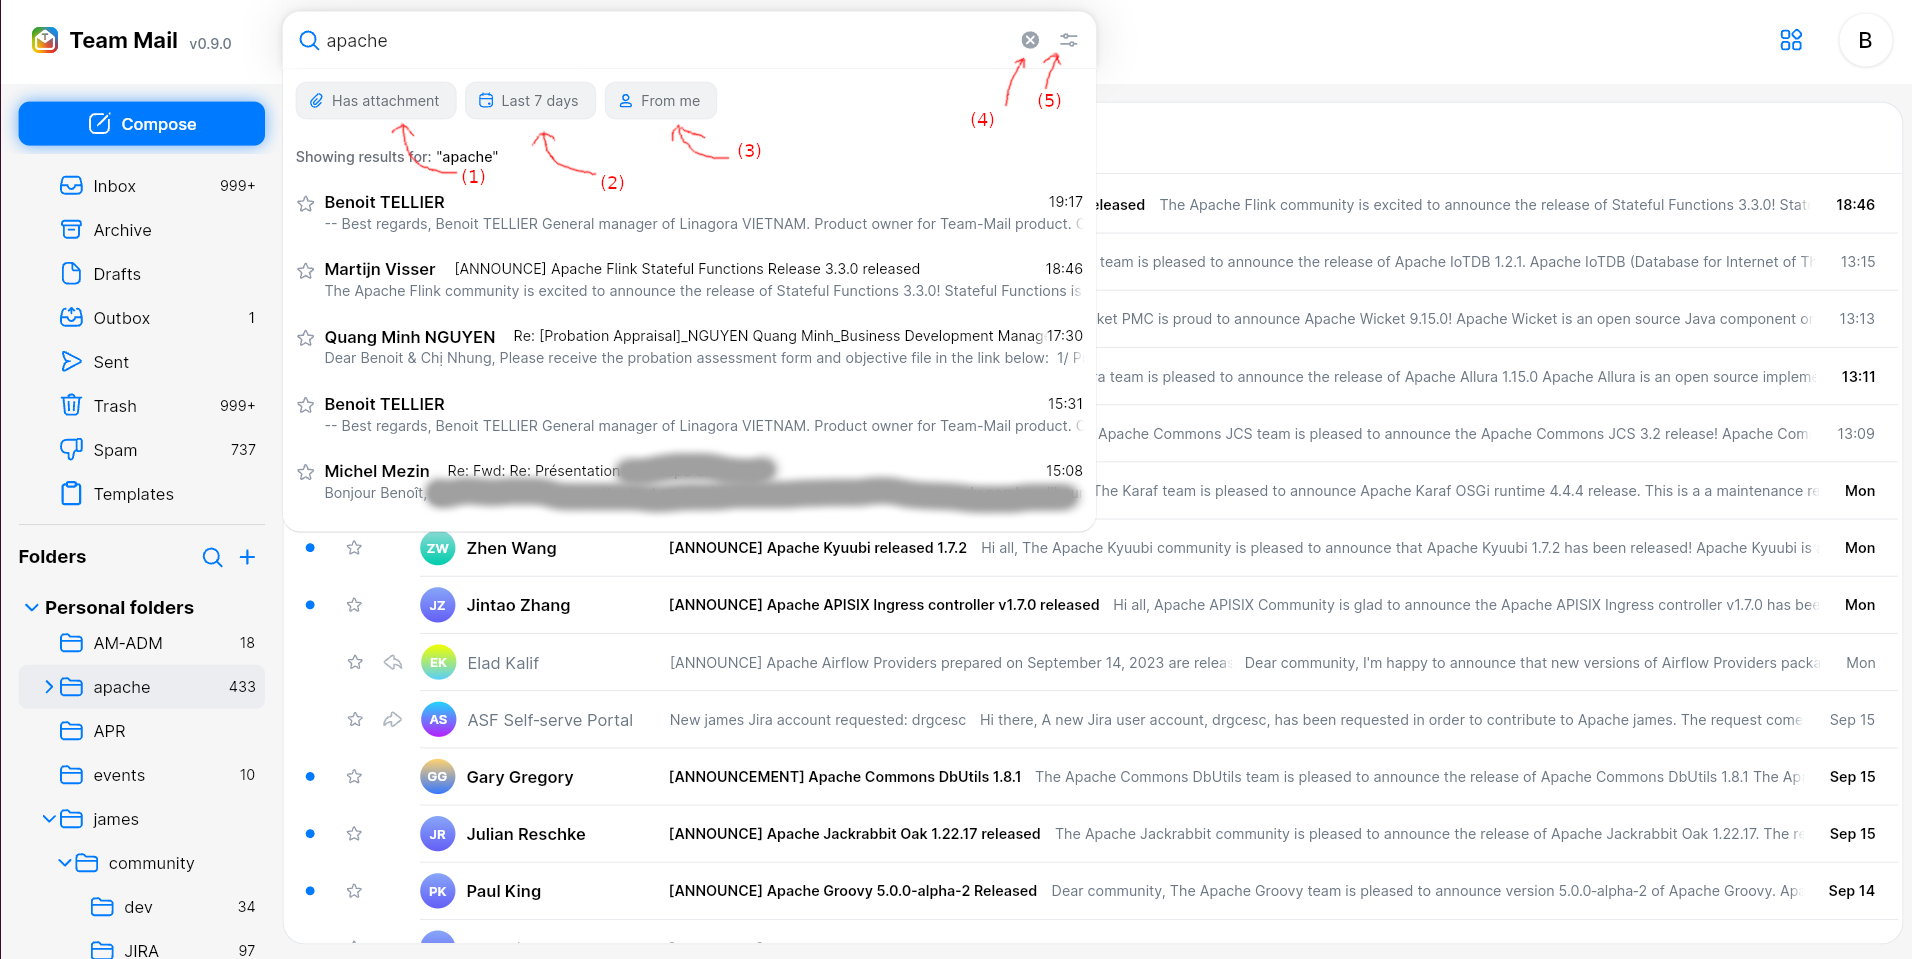Viewport: 1912px width, 959px height.
Task: Collapse the Personal folders section
Action: 31,608
